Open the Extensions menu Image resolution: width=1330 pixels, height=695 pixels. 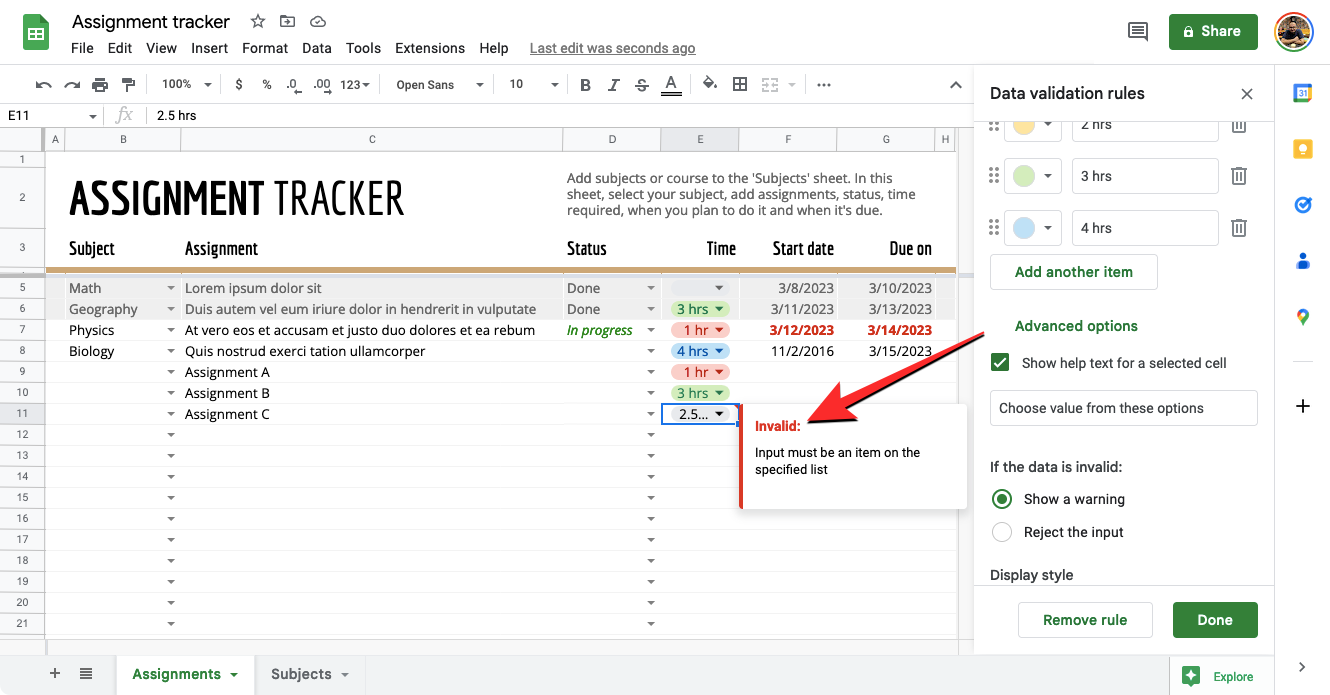tap(429, 48)
